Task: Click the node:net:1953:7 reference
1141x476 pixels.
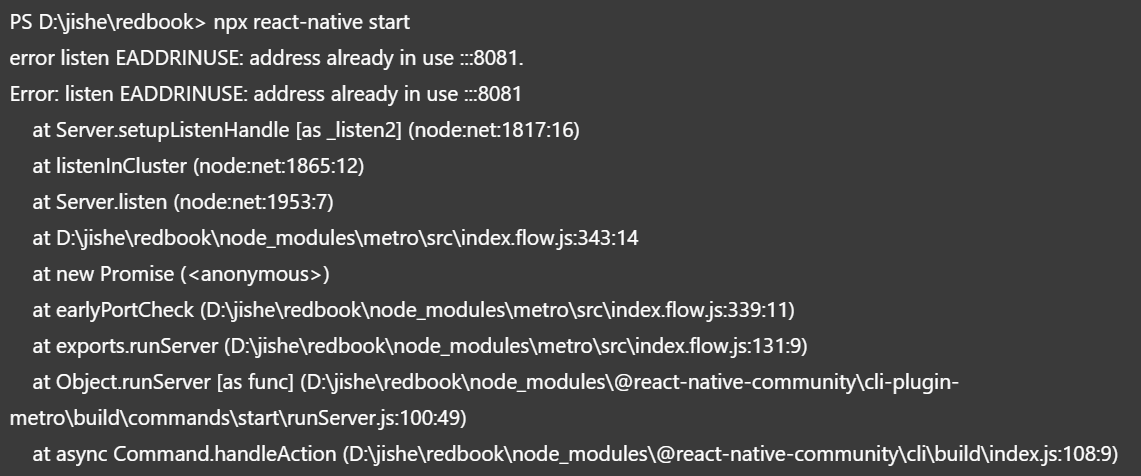Action: coord(253,202)
